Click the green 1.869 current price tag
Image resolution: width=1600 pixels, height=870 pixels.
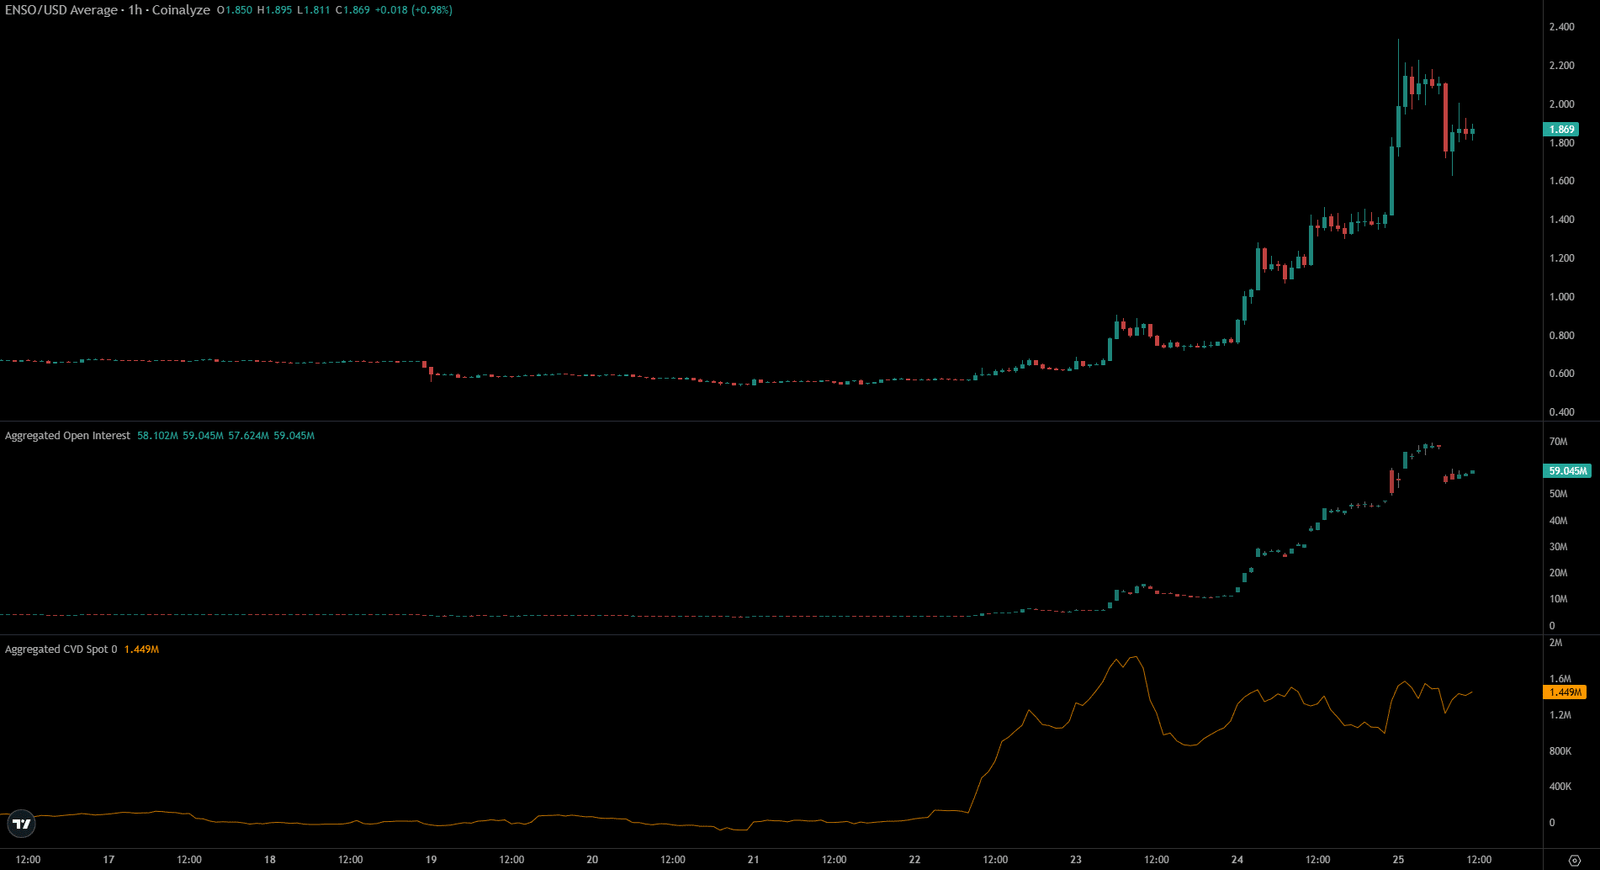pyautogui.click(x=1561, y=129)
